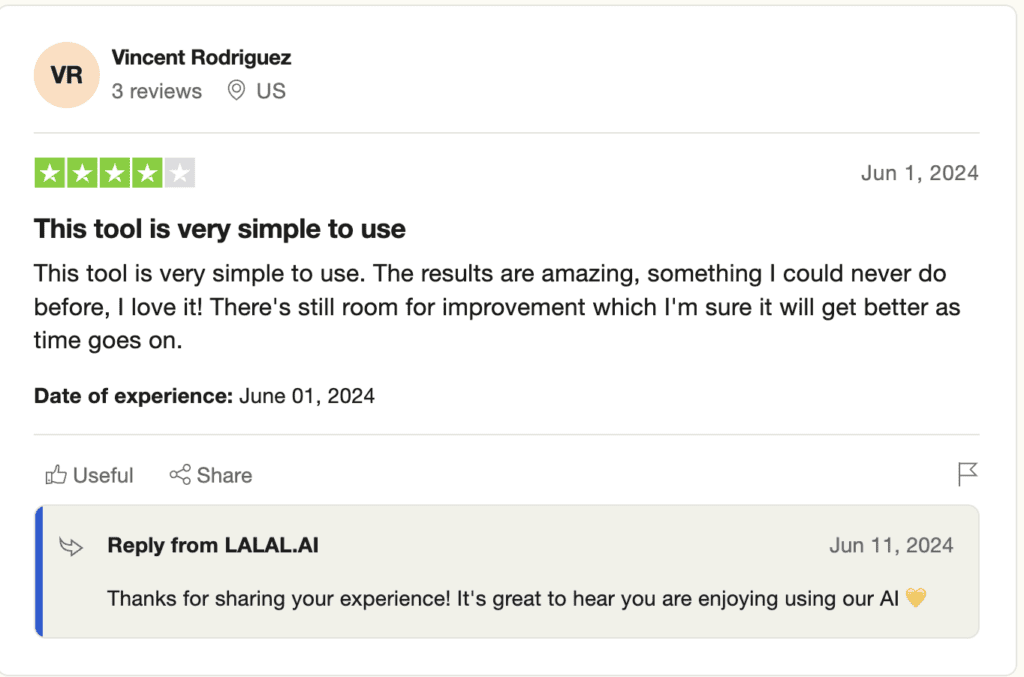Screen dimensions: 1024x677
Task: Click the grey fifth rating star
Action: tap(179, 173)
